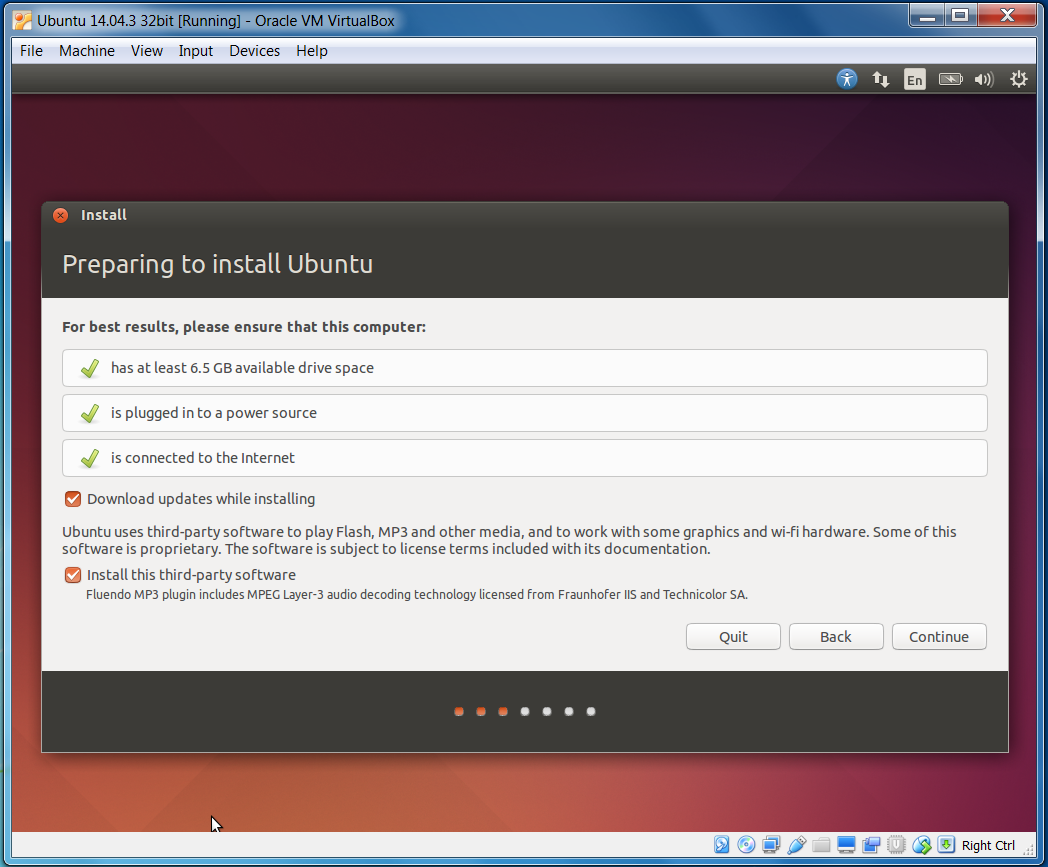Click the battery indicator in the top panel
Viewport: 1048px width, 867px height.
tap(949, 78)
